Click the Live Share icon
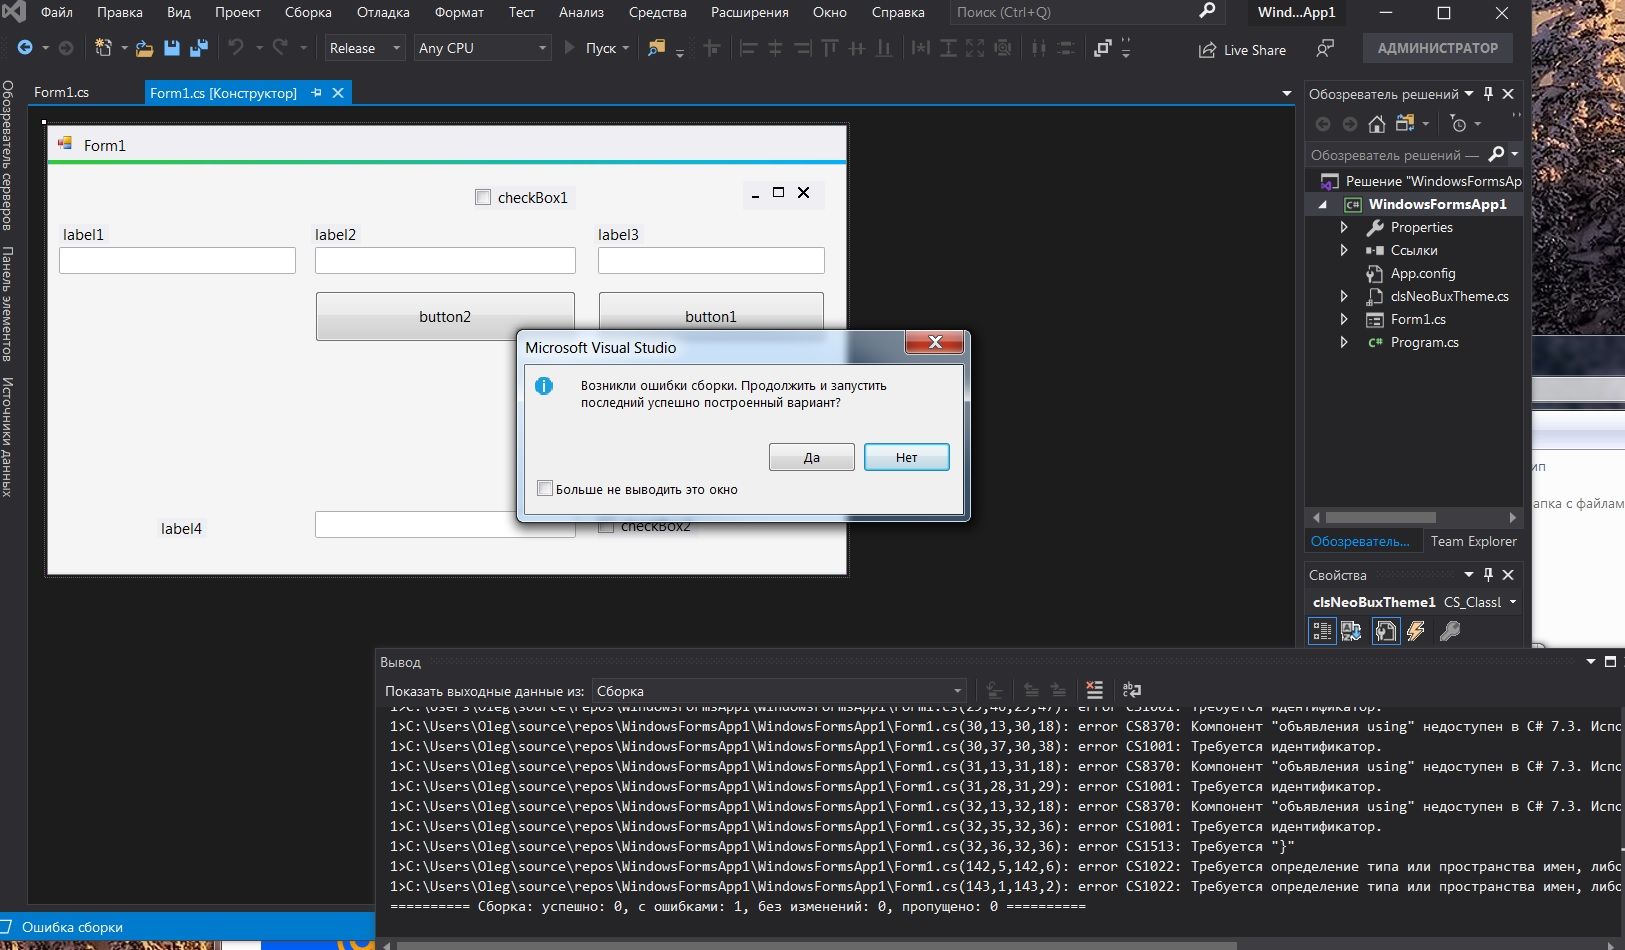The width and height of the screenshot is (1625, 950). (x=1208, y=49)
